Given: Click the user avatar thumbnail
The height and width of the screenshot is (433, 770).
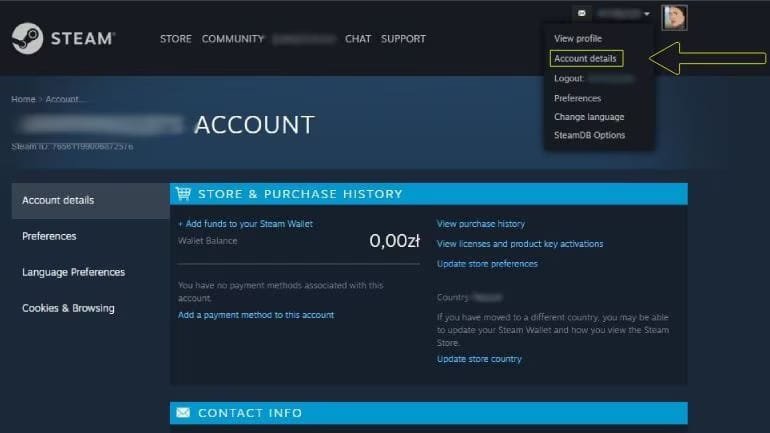Looking at the screenshot, I should [674, 16].
